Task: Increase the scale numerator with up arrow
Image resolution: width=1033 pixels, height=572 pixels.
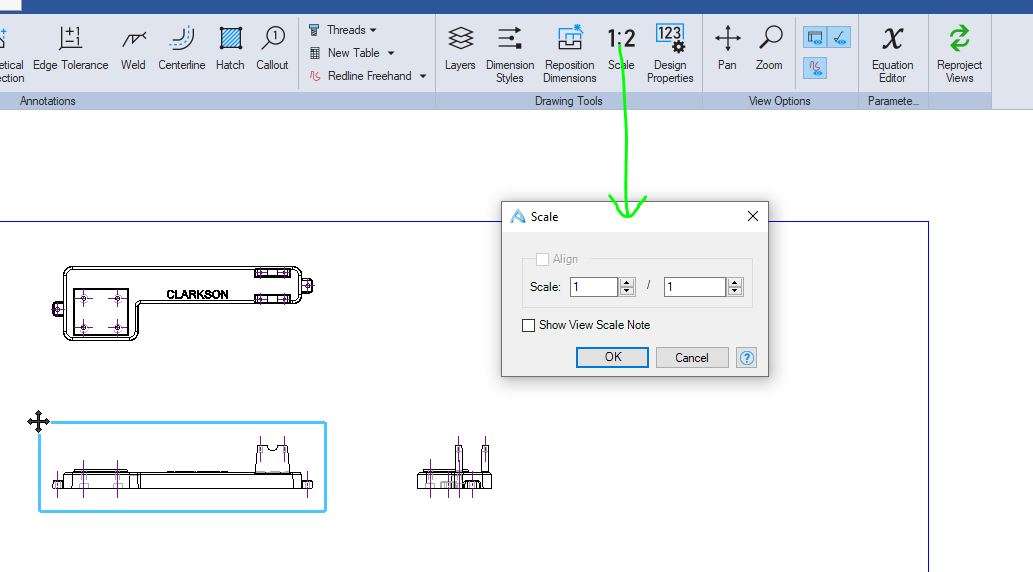Action: (627, 282)
